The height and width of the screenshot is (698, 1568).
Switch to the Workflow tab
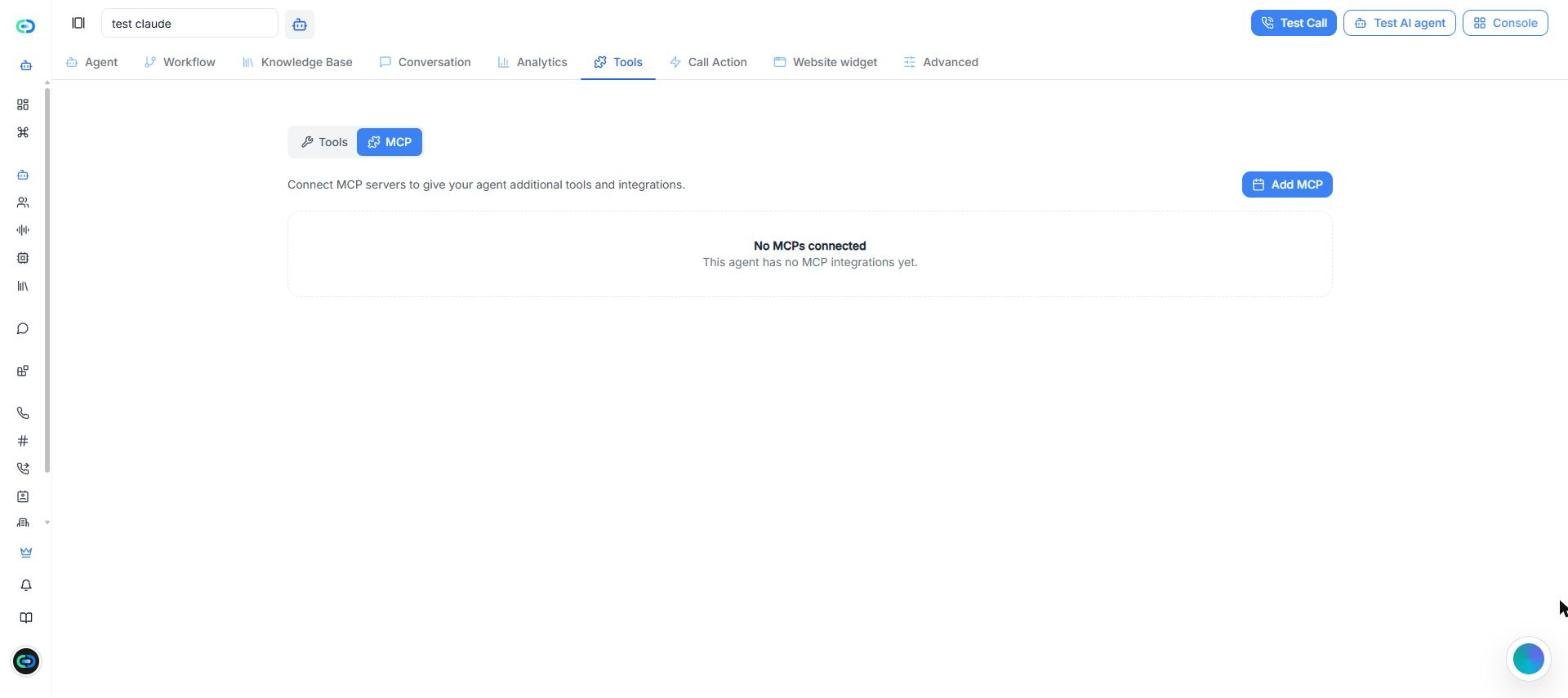(180, 62)
